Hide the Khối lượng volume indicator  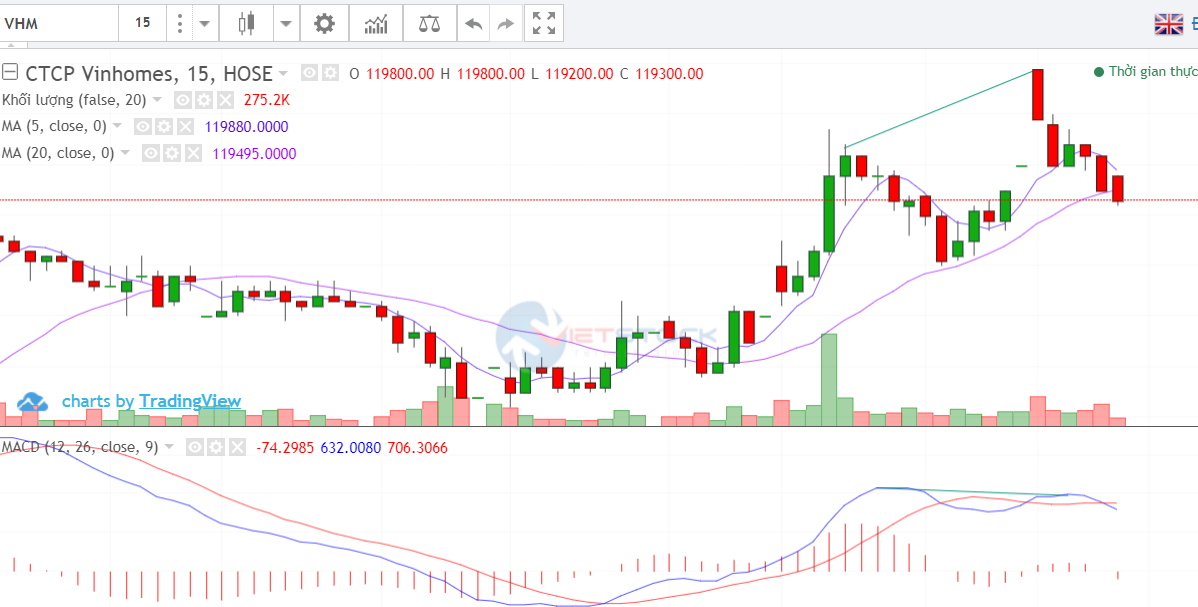pos(183,100)
